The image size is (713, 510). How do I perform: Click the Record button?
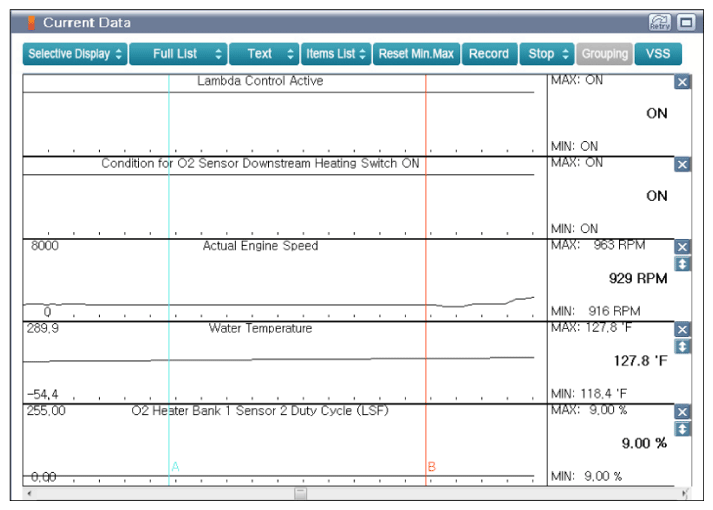point(489,54)
